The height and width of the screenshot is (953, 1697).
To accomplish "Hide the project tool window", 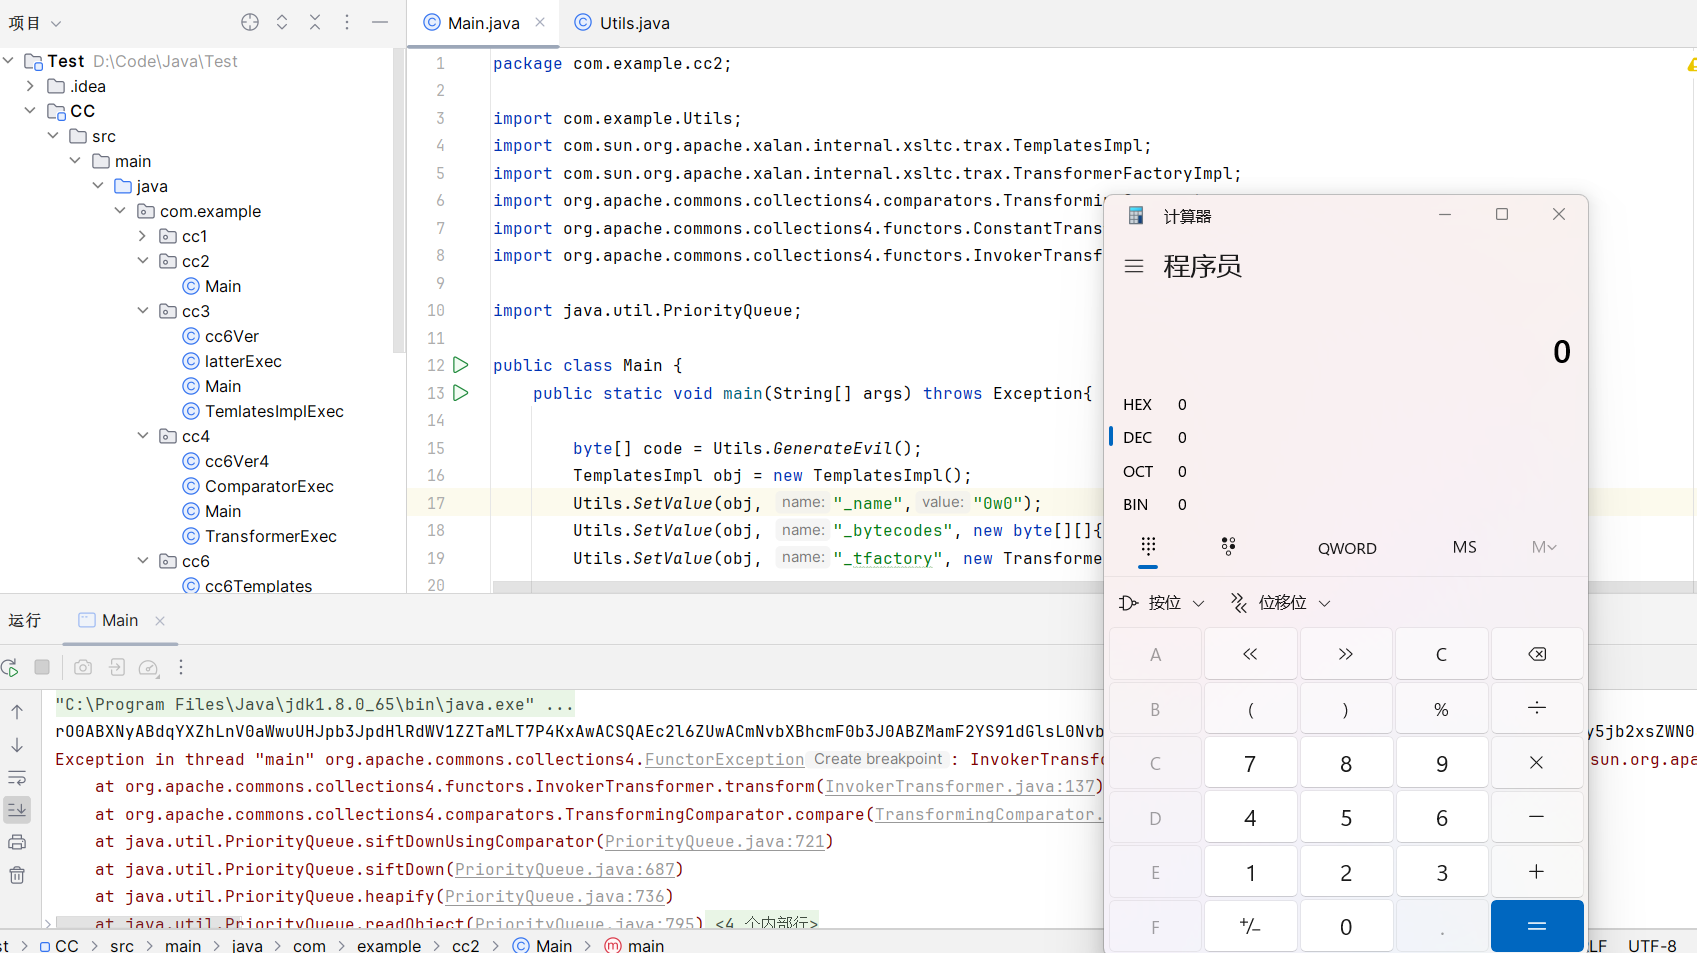I will (380, 22).
